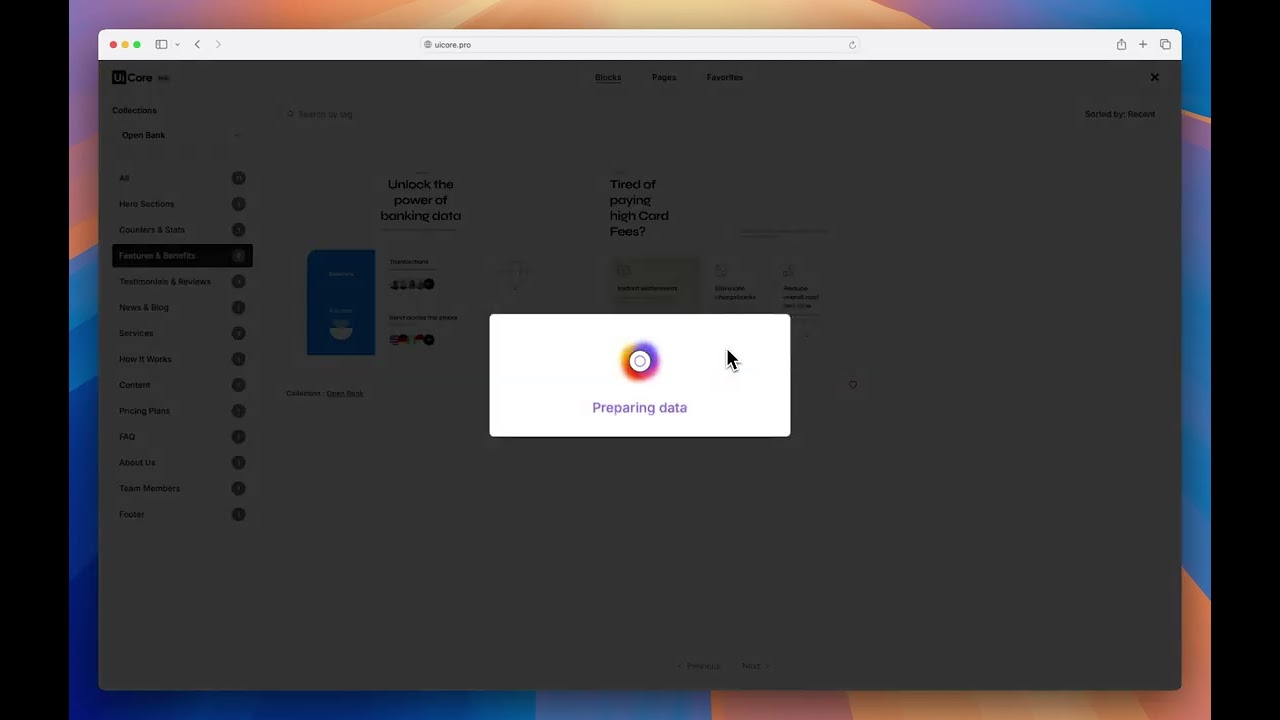The height and width of the screenshot is (720, 1280).
Task: Show the tab overview icon
Action: coord(1165,44)
